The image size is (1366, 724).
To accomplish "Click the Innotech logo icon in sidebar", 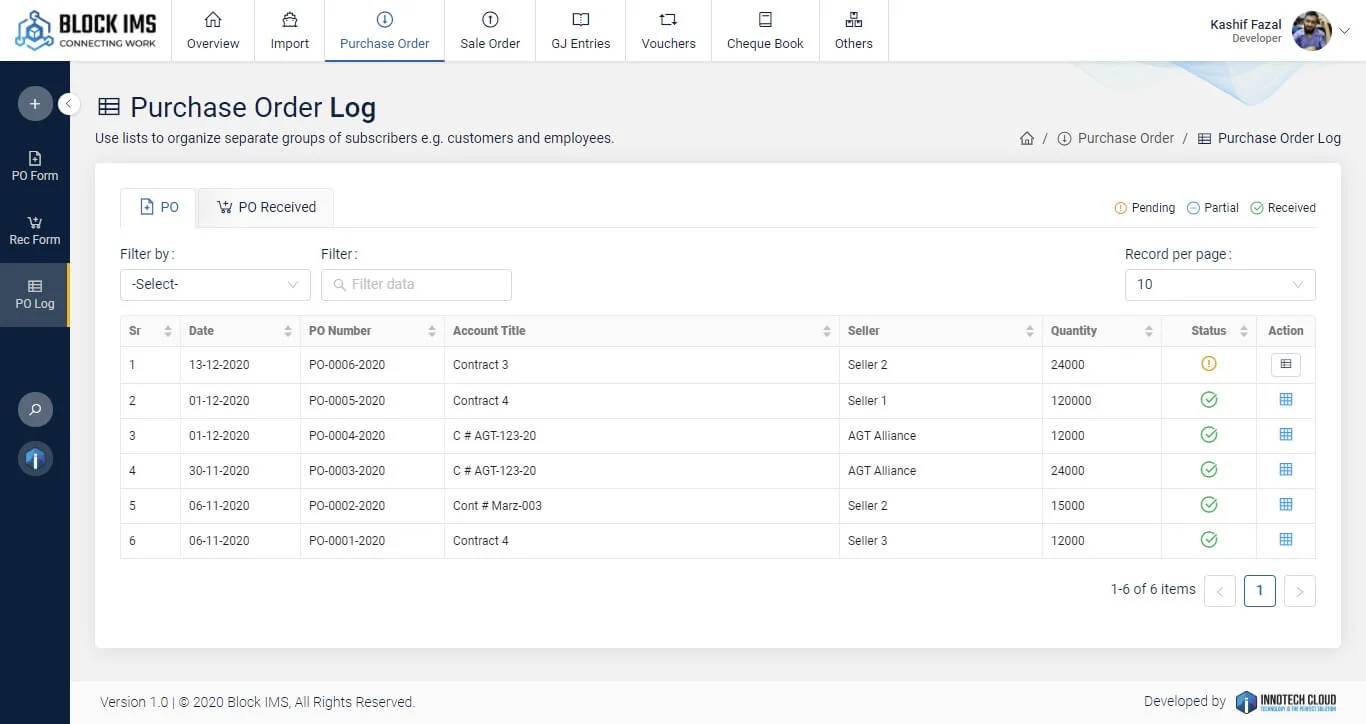I will coord(35,459).
